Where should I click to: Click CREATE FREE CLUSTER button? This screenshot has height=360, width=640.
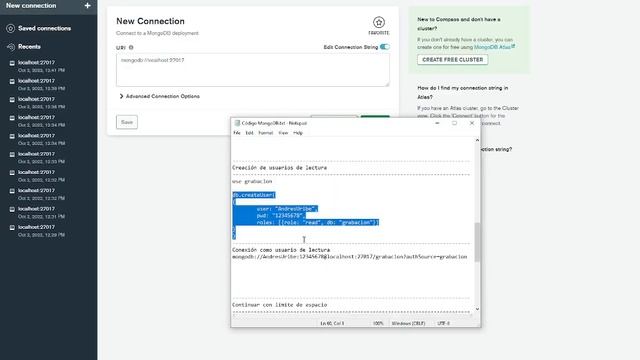[x=452, y=60]
